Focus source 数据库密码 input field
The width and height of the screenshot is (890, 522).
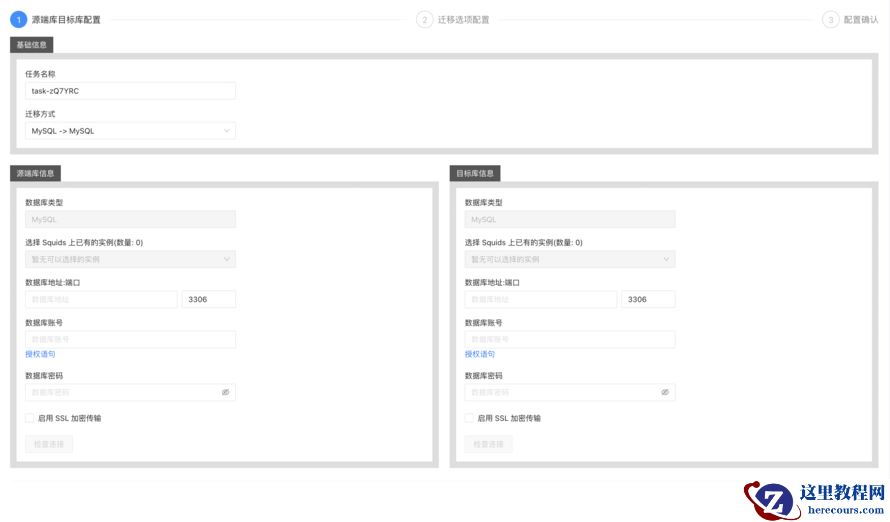tap(131, 392)
